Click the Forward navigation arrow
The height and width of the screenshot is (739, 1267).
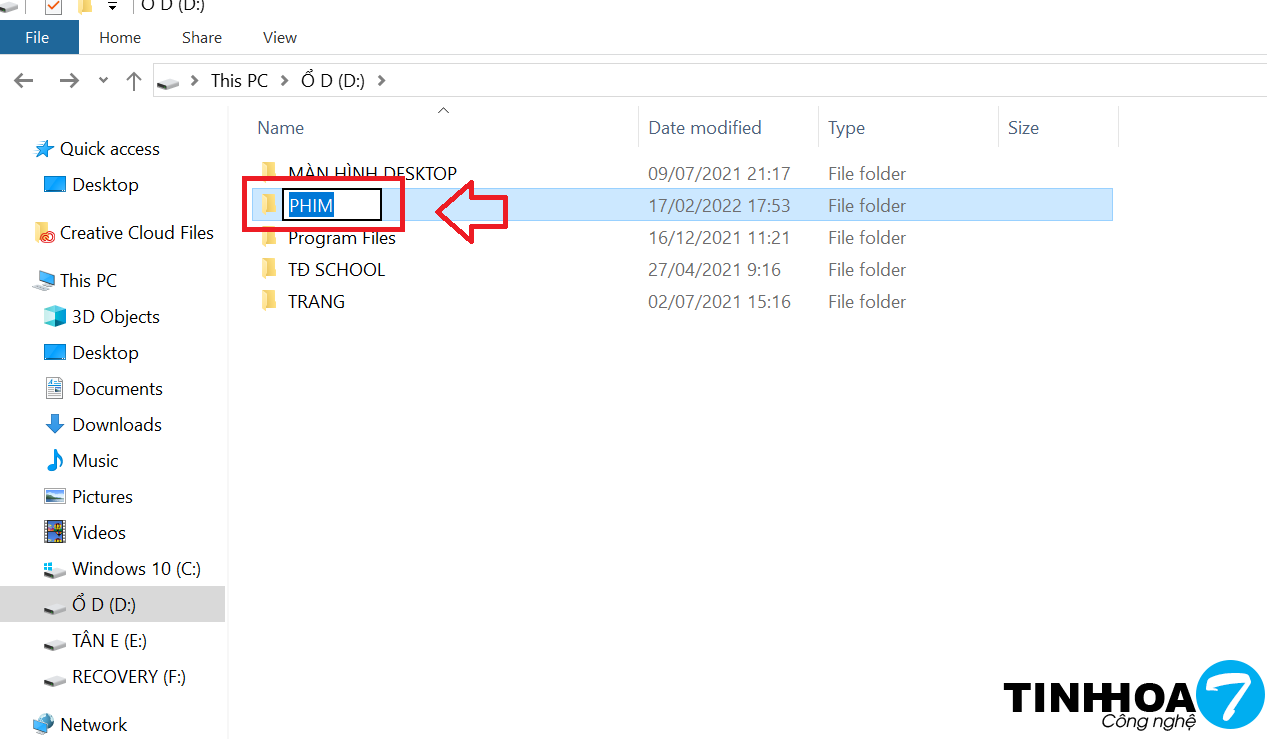click(68, 81)
